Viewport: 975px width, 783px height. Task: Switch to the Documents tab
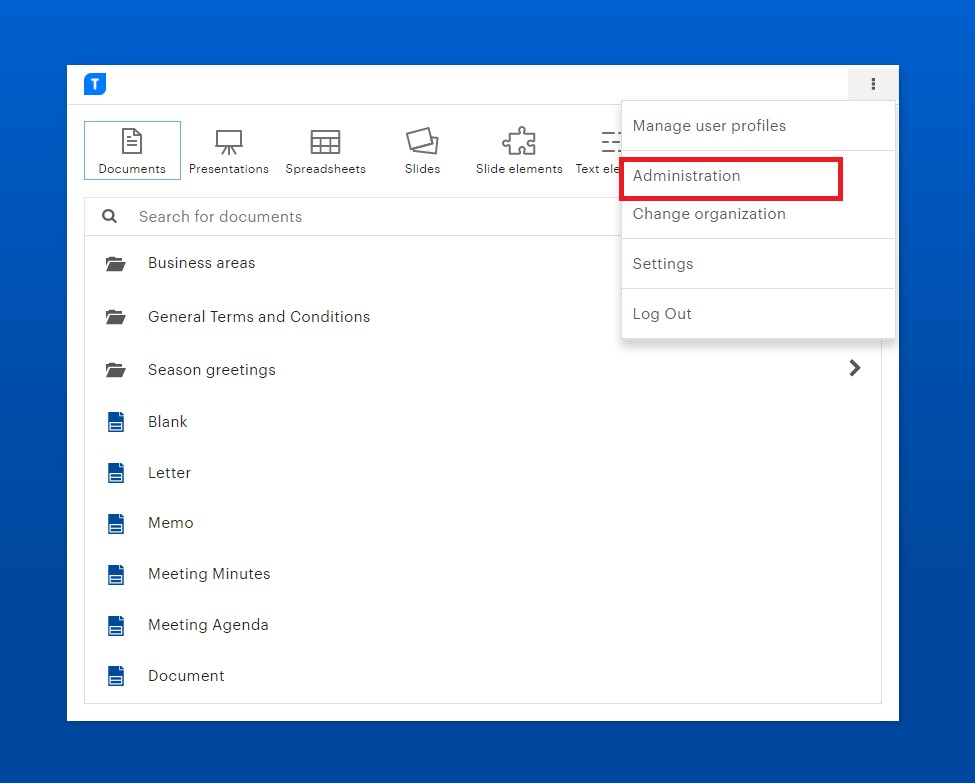132,150
